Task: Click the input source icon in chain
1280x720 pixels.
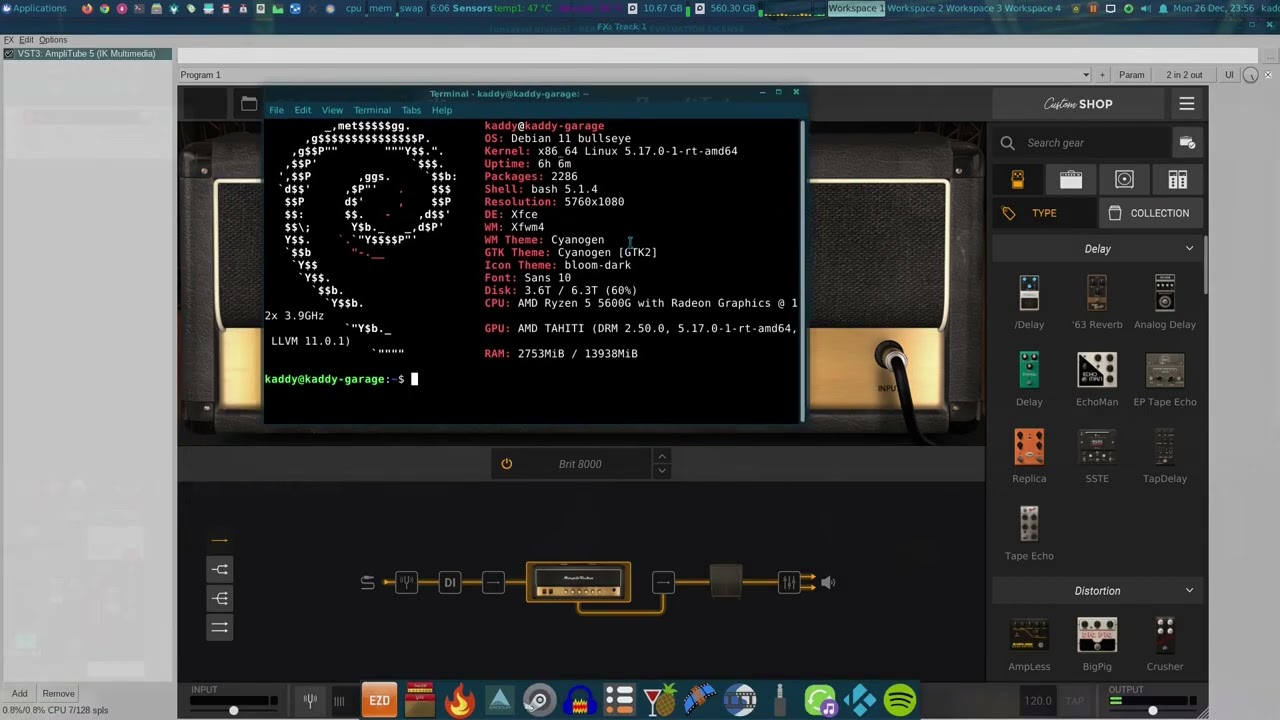Action: 367,582
